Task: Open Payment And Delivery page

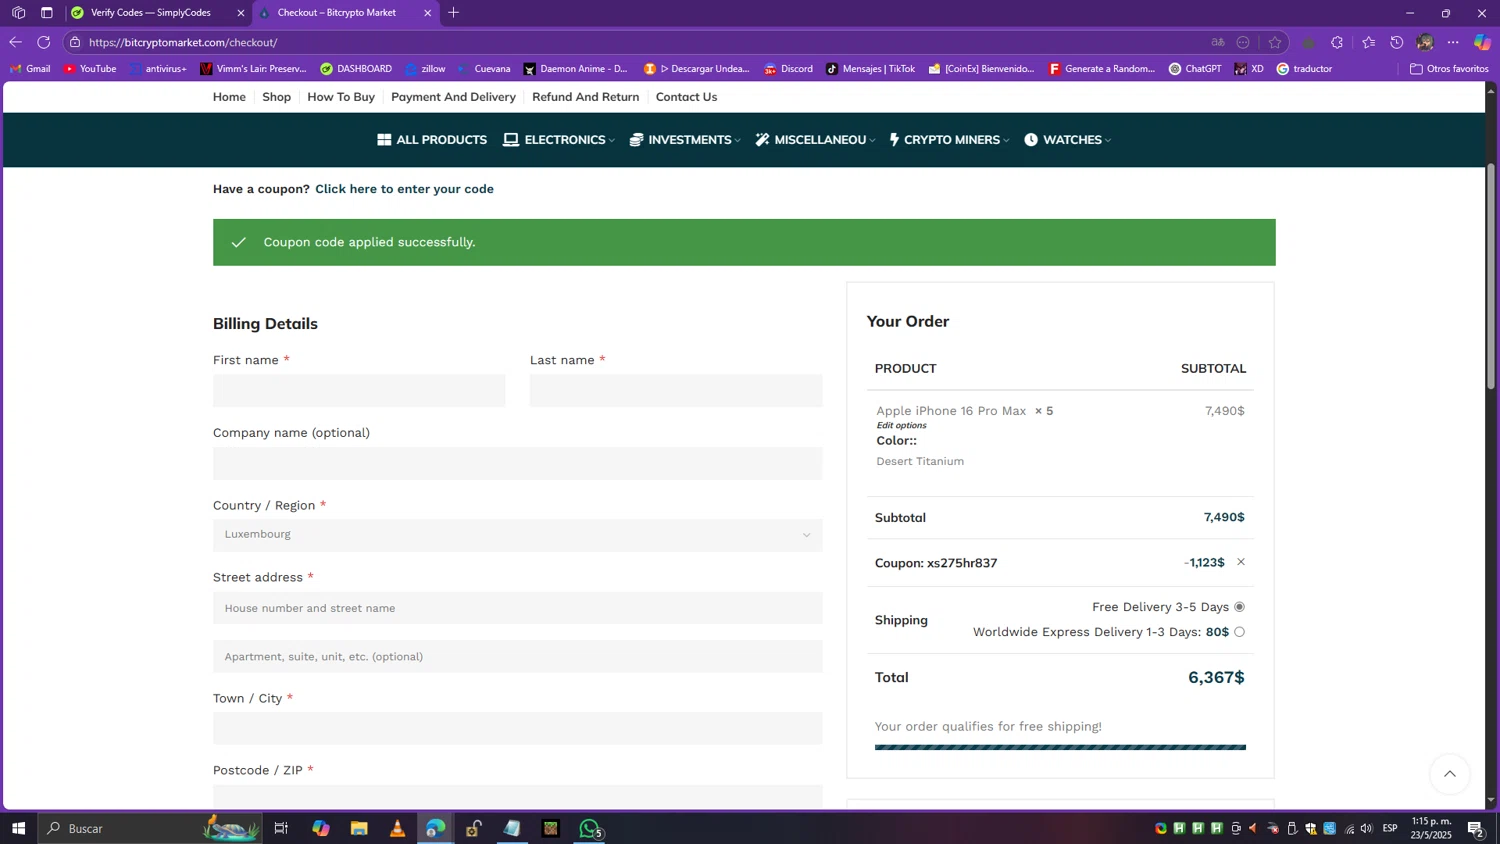Action: click(x=453, y=97)
